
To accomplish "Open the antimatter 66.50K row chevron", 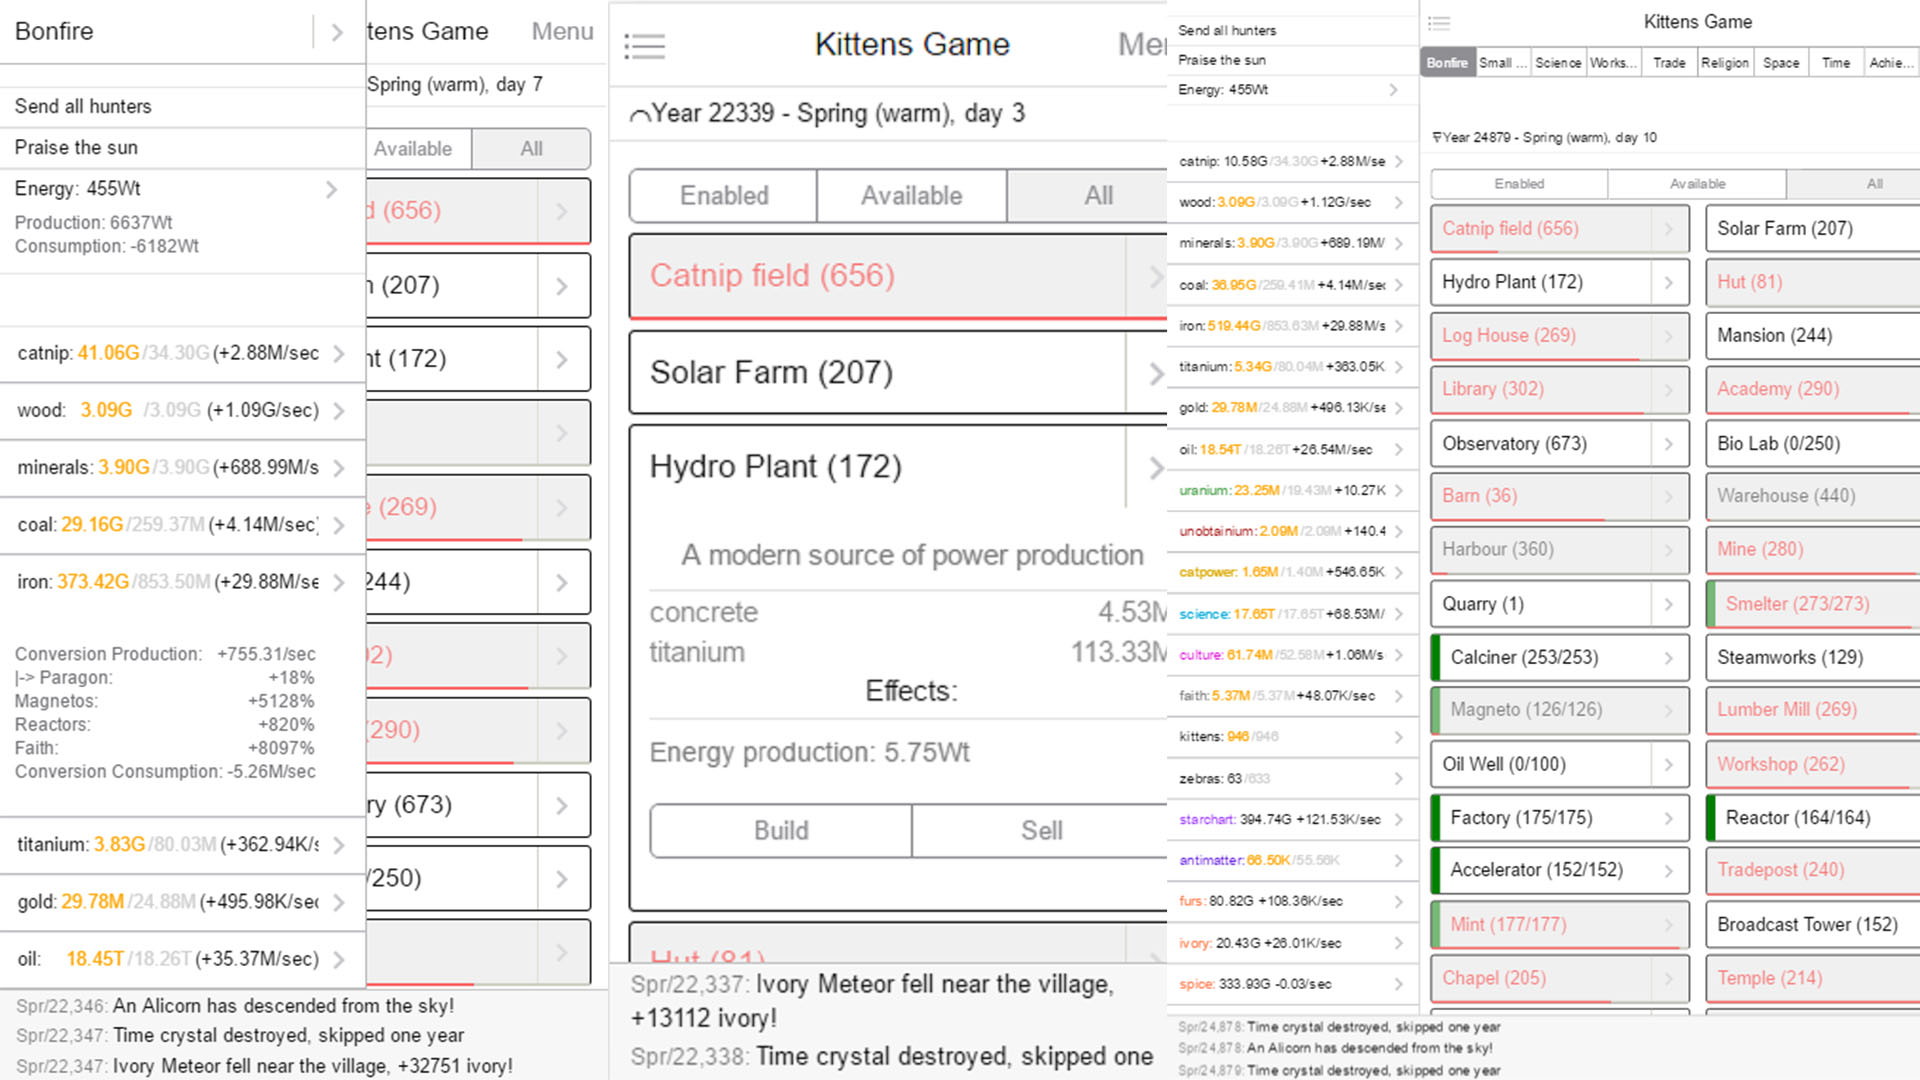I will pos(1399,861).
